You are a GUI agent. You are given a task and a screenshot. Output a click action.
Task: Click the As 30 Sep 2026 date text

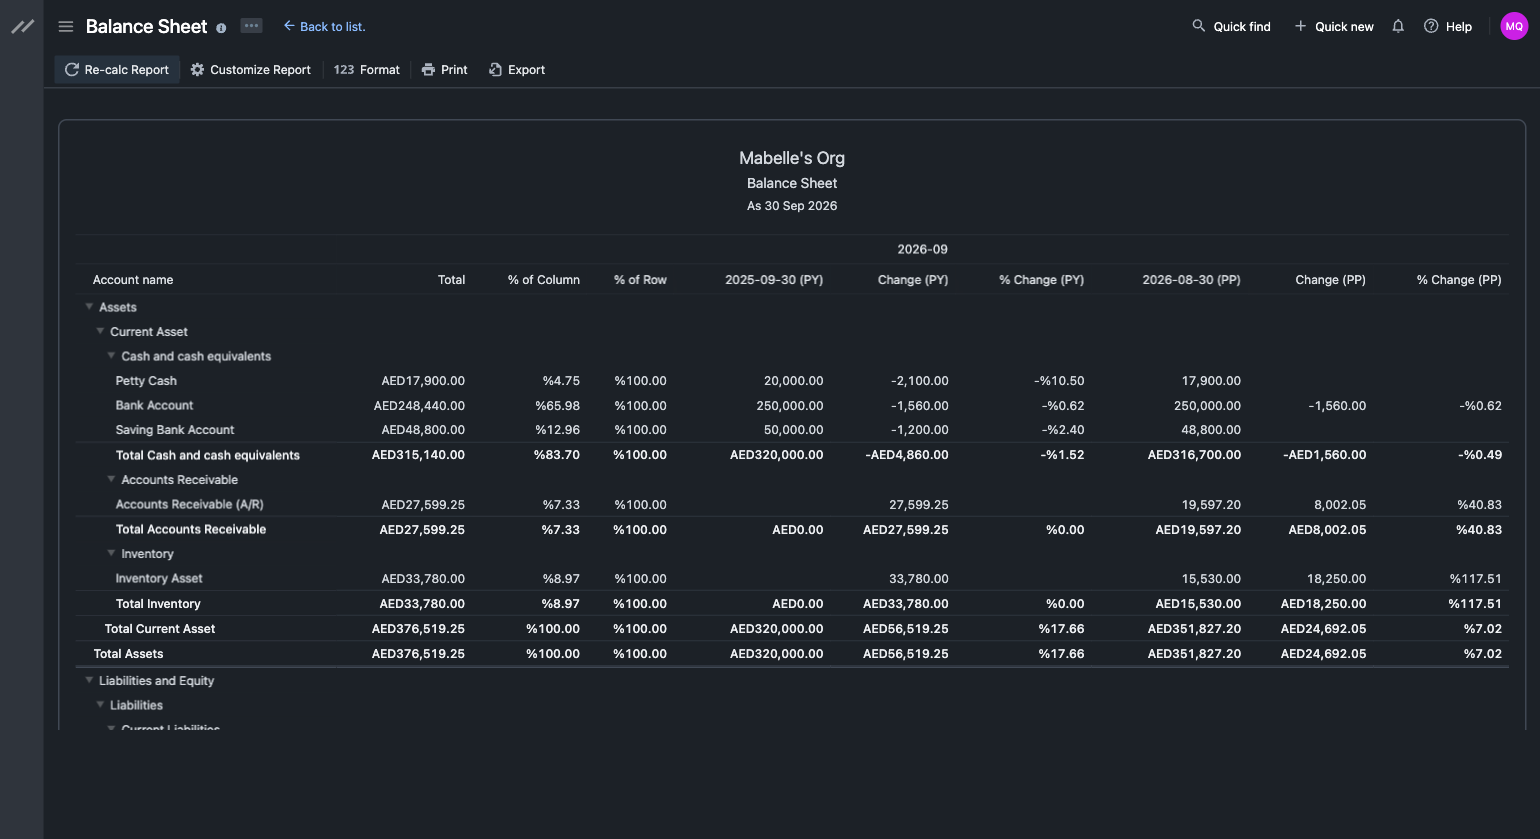coord(792,206)
